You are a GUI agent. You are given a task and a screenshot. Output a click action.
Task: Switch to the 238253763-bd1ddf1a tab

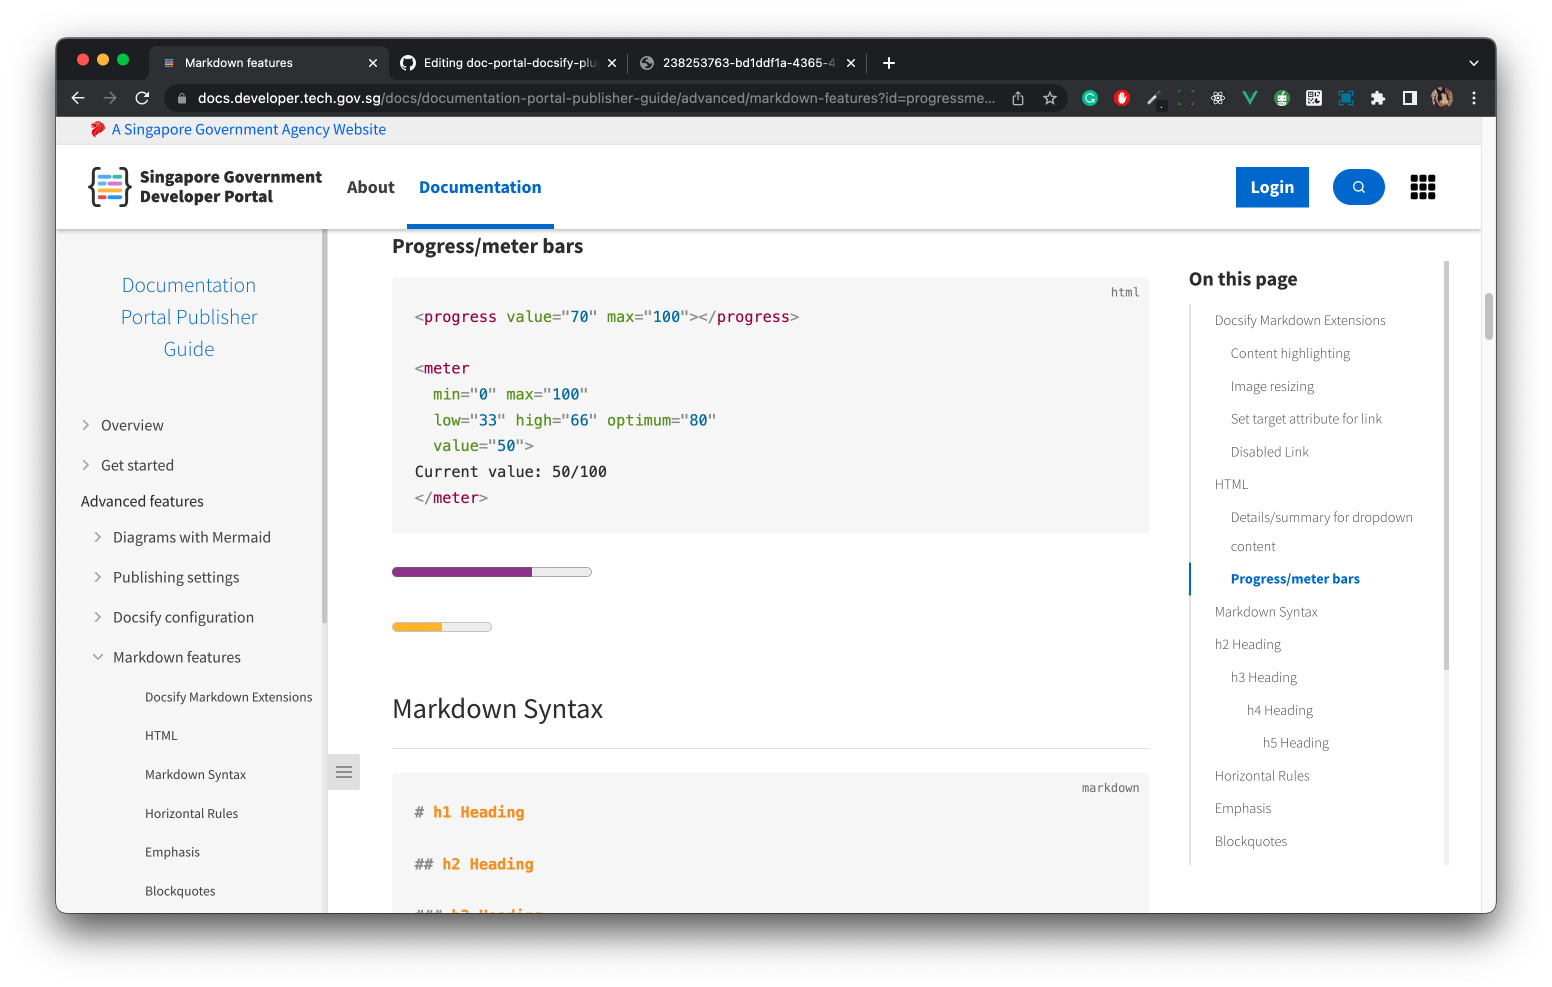748,63
